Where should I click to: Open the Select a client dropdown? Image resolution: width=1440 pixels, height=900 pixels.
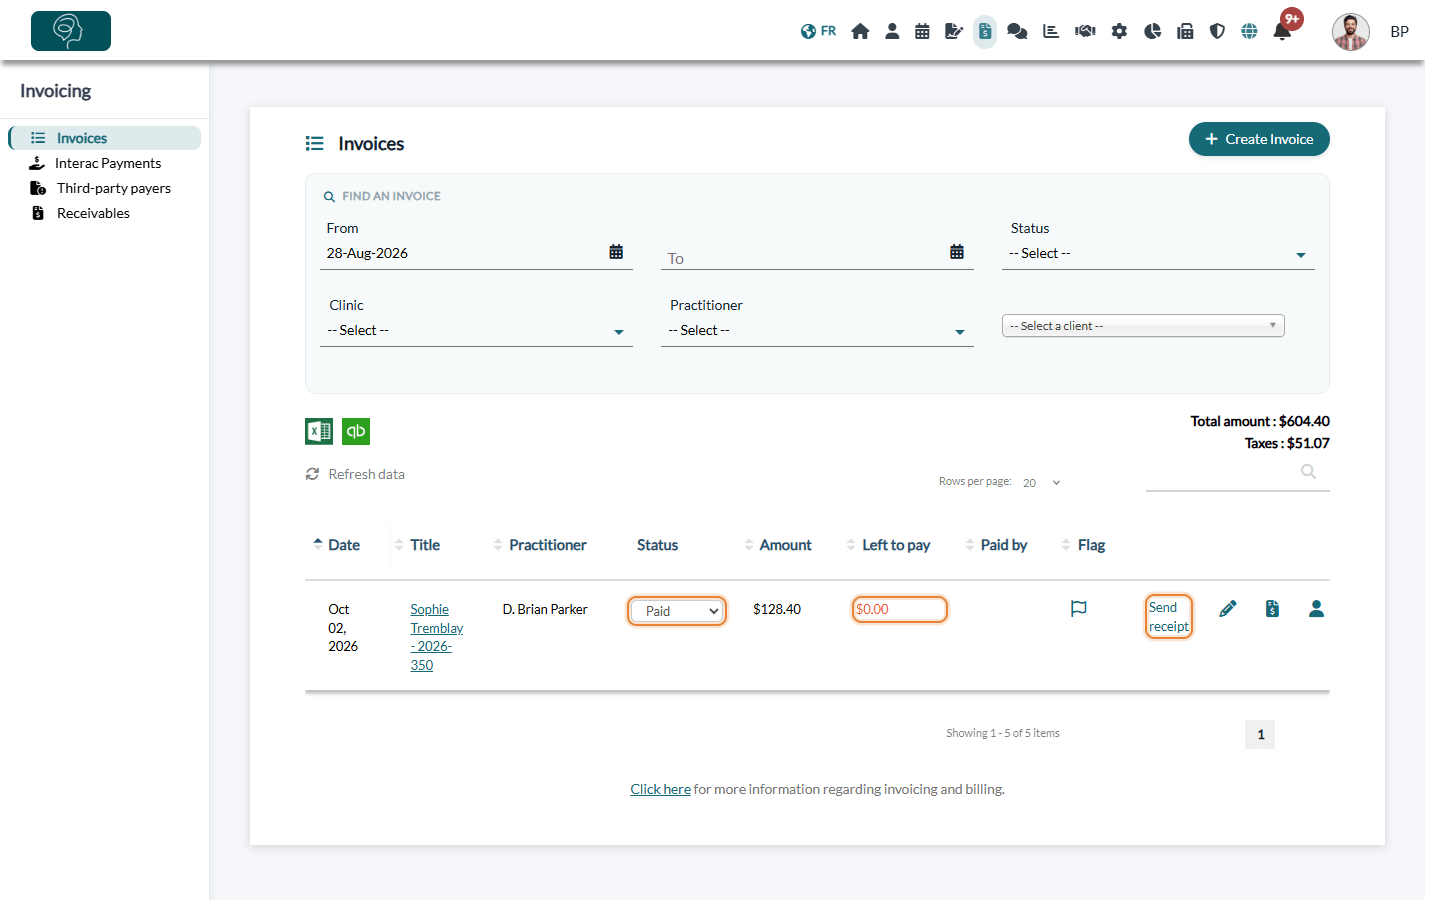pos(1143,326)
